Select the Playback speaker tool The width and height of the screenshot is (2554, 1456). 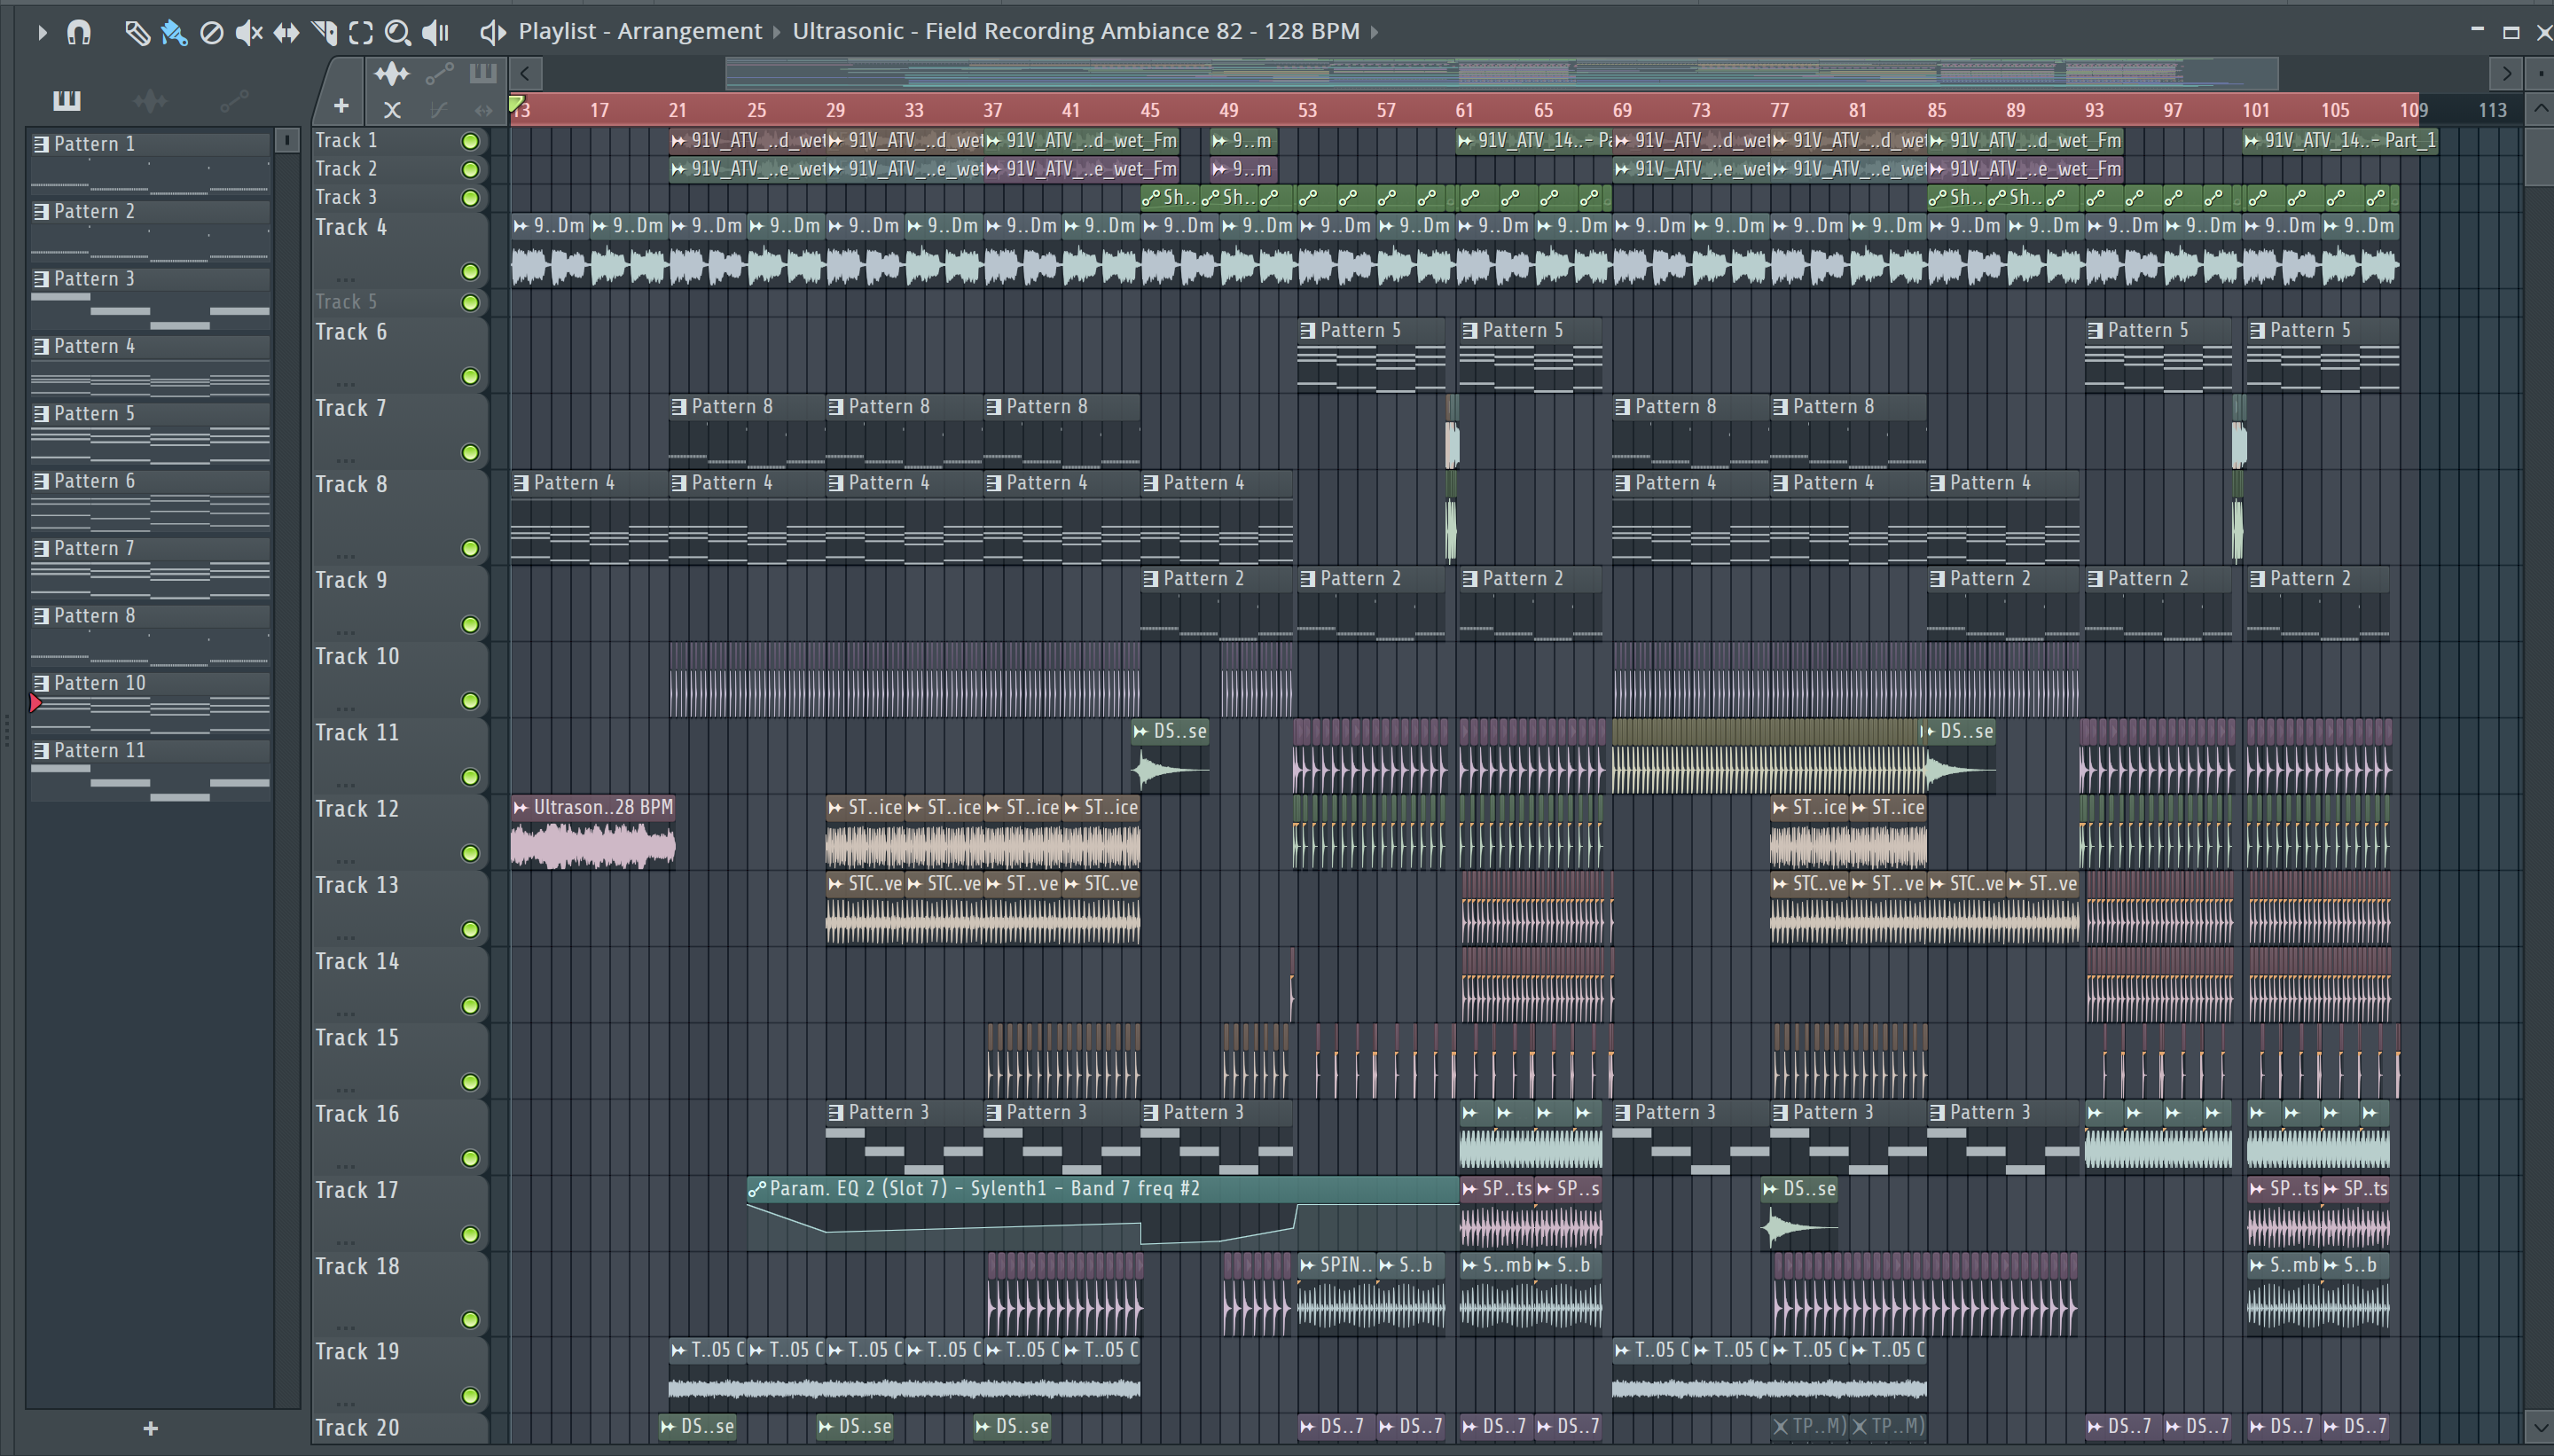[x=435, y=32]
